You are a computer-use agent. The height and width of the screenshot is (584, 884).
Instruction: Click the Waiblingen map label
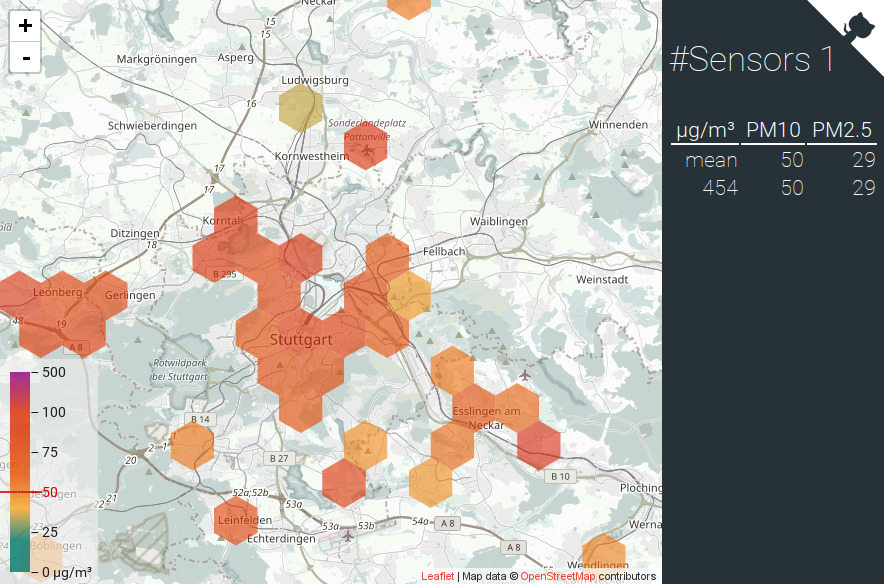[x=499, y=222]
